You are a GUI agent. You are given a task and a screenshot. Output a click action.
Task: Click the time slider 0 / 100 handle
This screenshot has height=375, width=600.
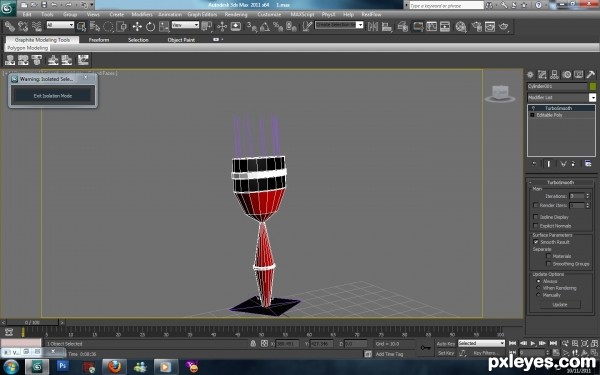point(32,323)
